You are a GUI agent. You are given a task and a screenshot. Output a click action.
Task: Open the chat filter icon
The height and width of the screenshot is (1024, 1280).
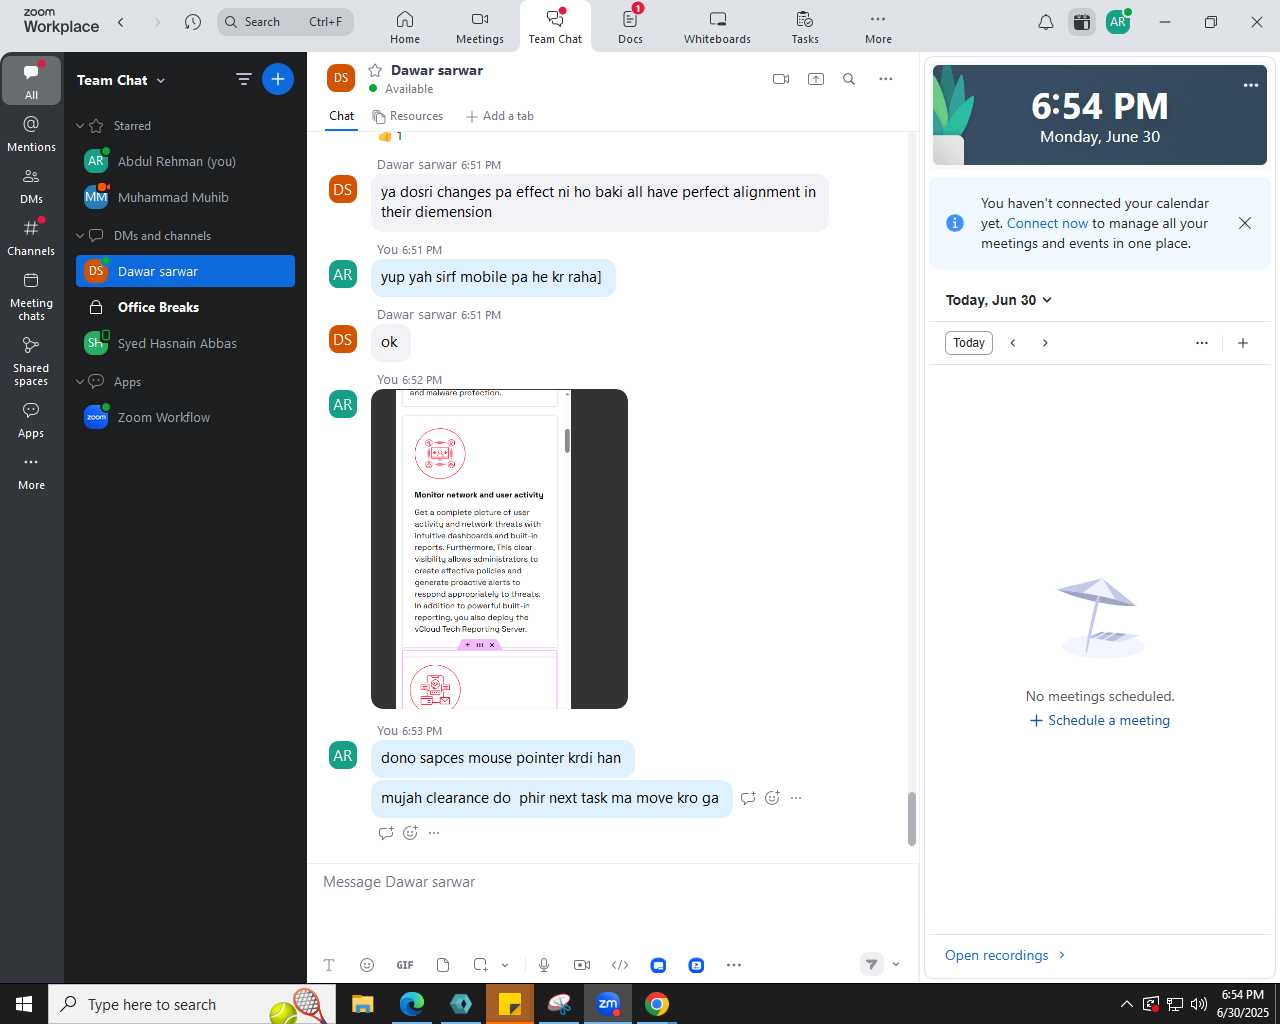pos(243,79)
